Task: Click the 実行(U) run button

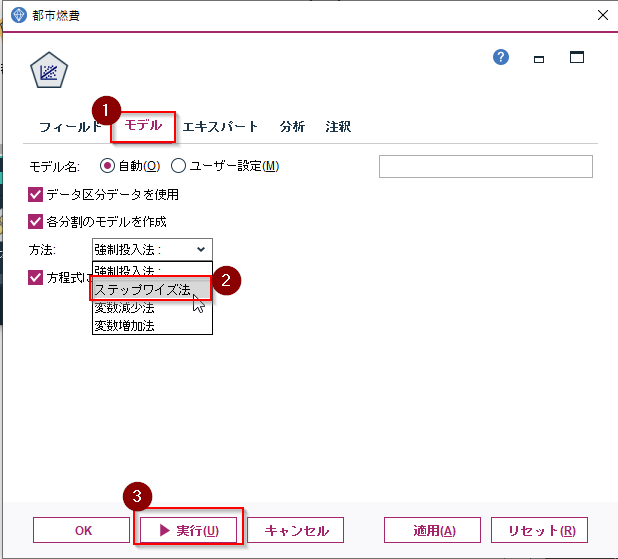Action: [x=188, y=530]
